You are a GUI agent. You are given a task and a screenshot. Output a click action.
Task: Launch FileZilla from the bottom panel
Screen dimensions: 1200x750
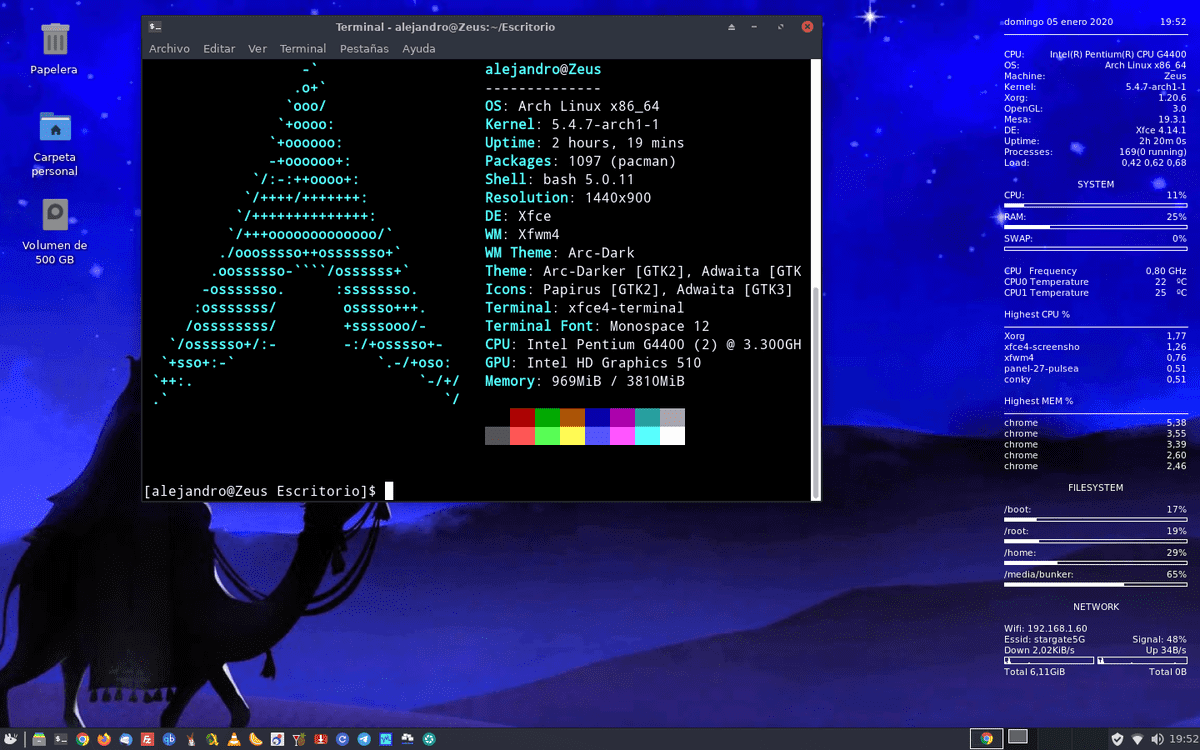tap(147, 739)
